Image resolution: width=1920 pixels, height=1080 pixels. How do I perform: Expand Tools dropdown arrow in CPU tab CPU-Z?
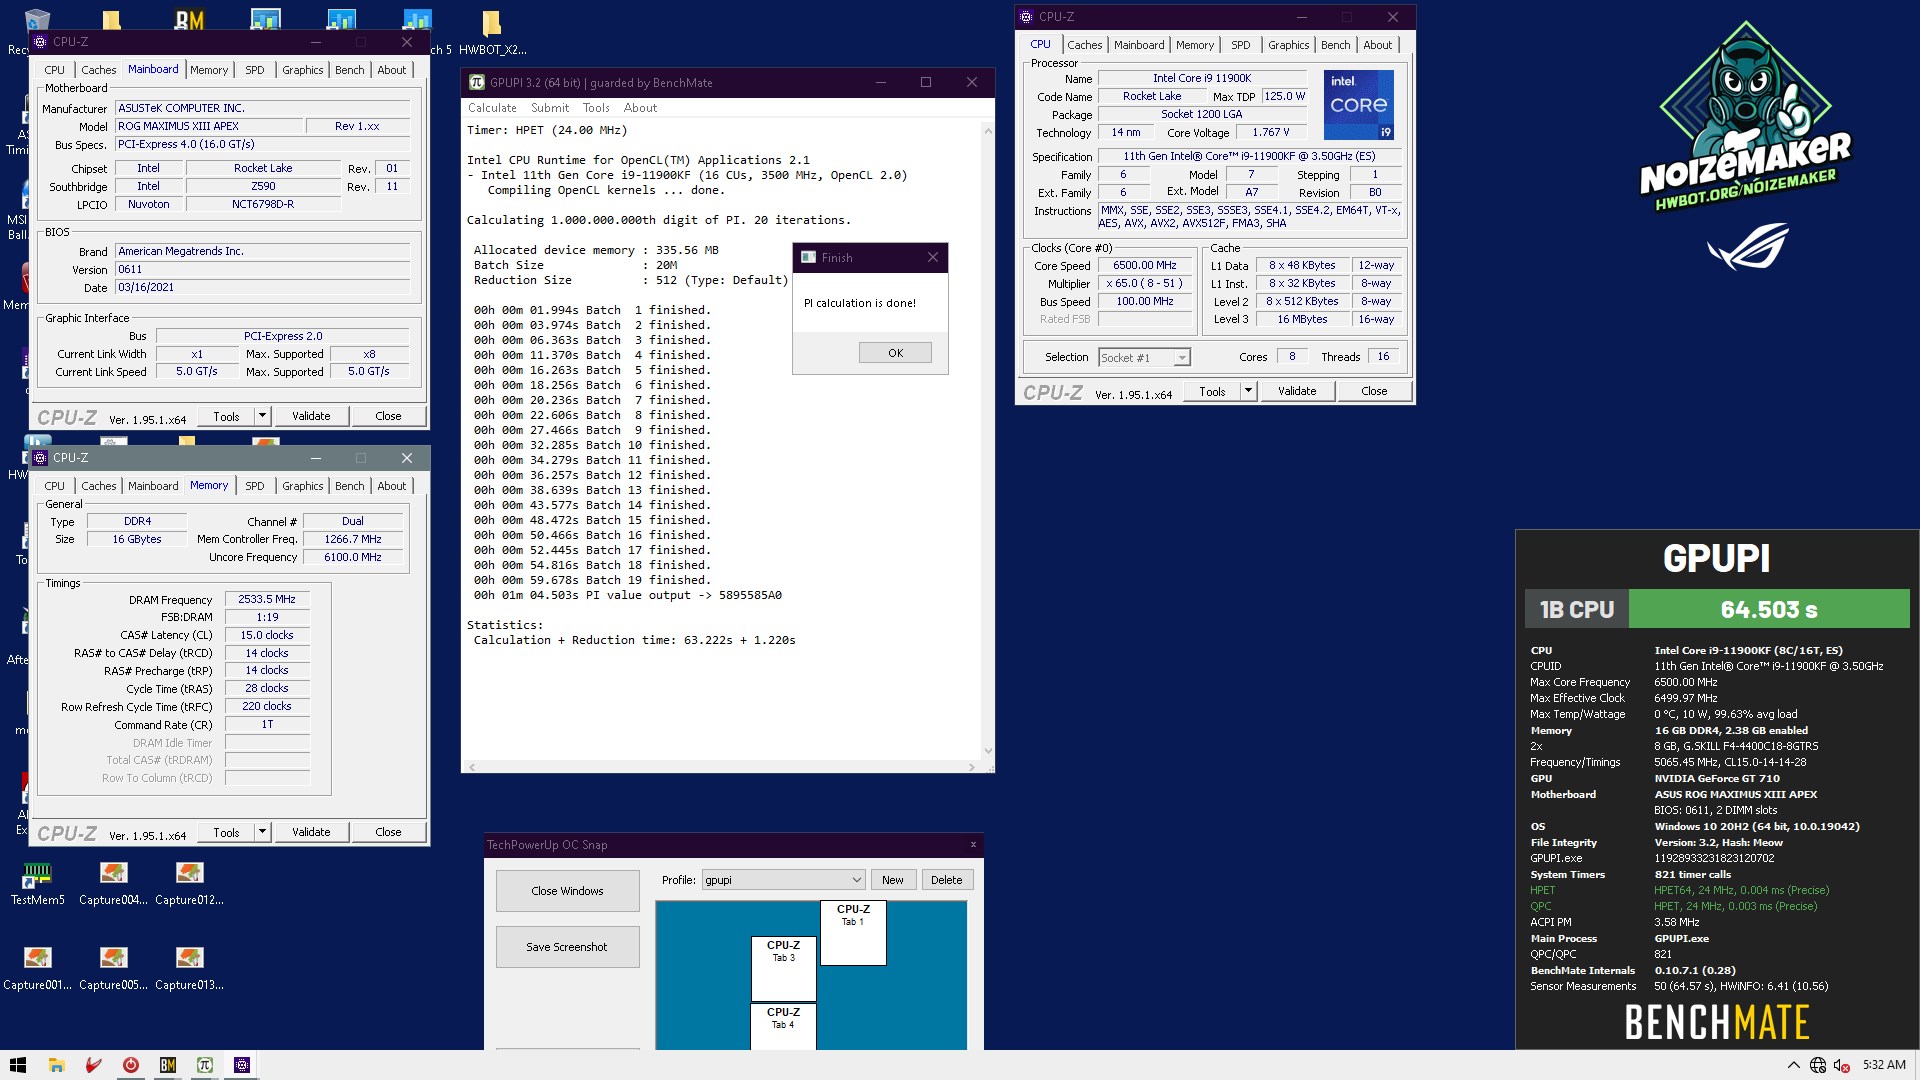[1248, 391]
